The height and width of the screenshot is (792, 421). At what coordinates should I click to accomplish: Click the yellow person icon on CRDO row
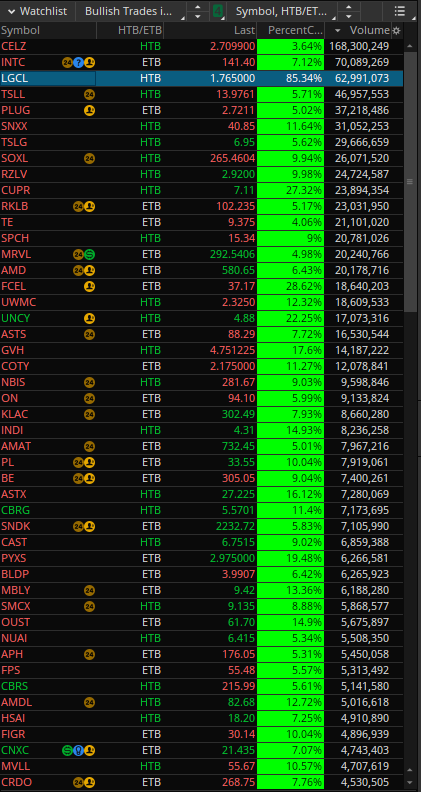pos(89,782)
